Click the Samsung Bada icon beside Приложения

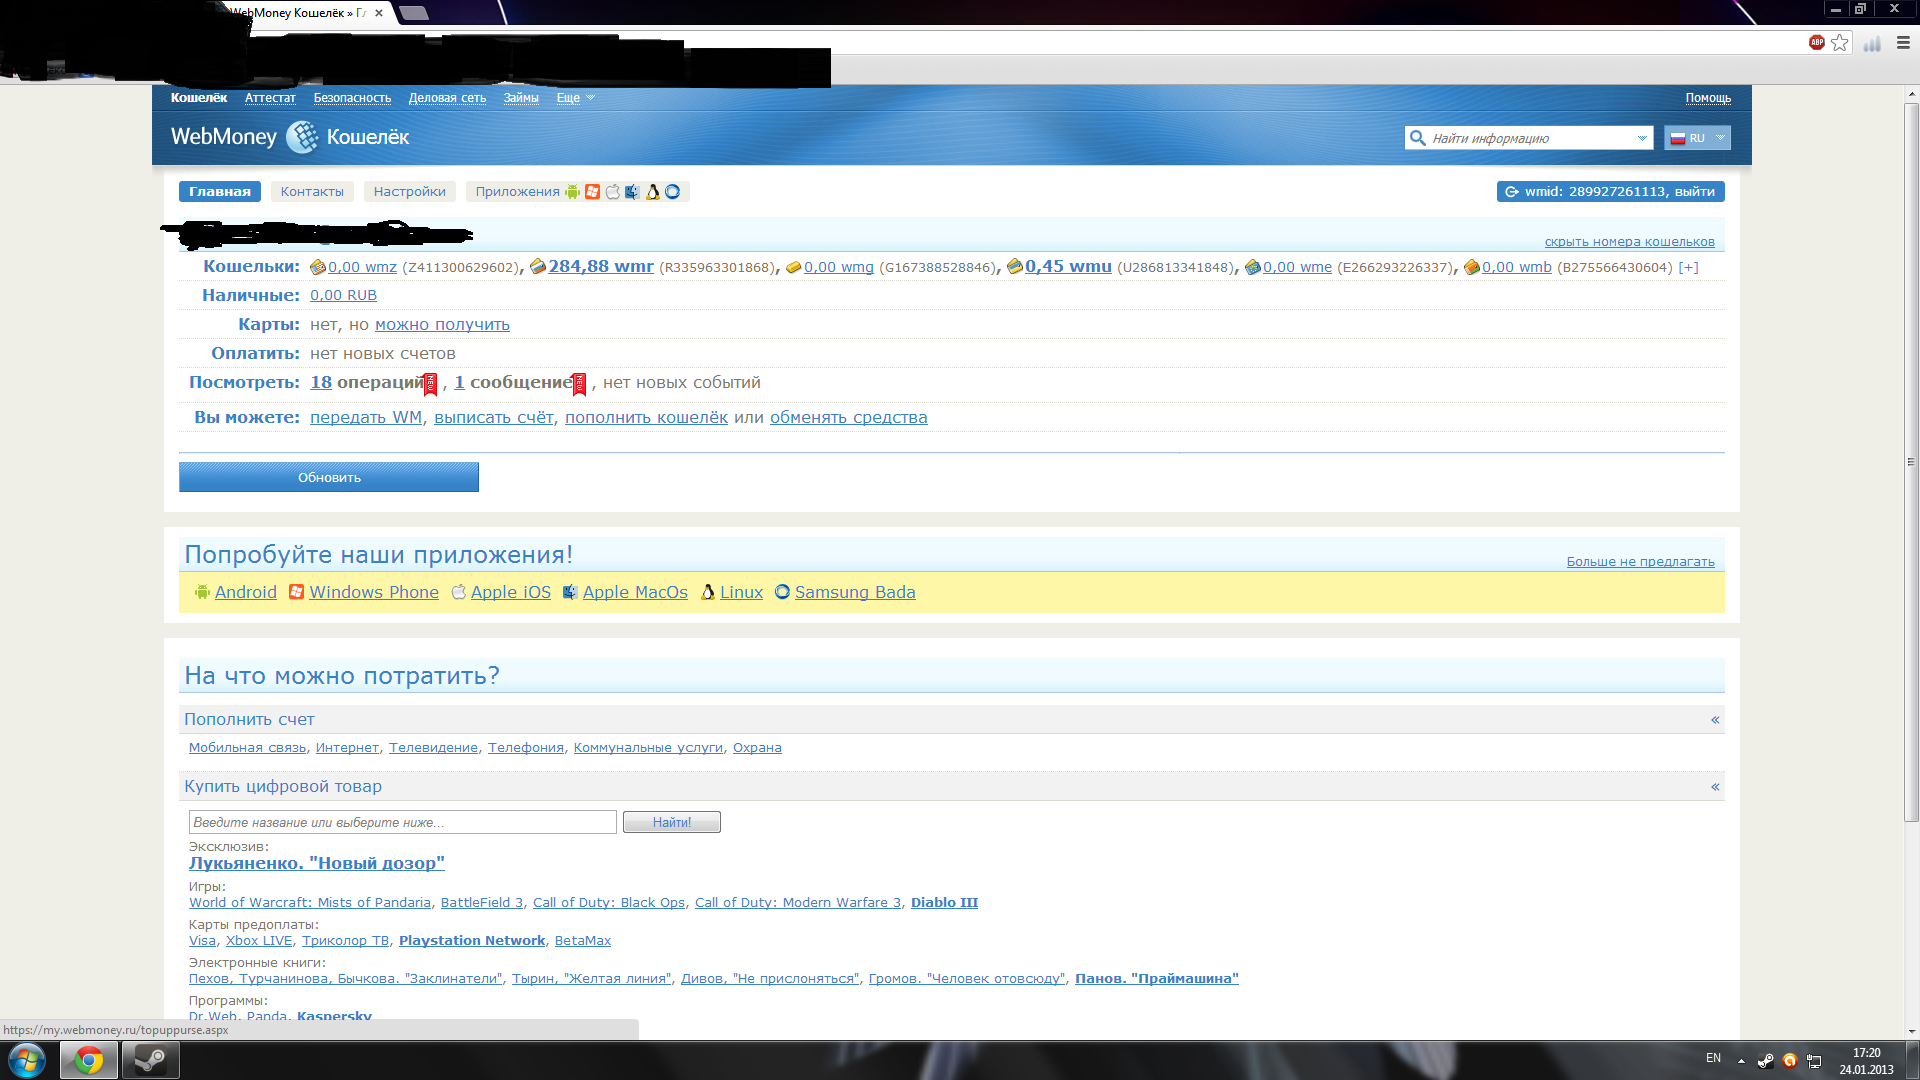point(673,192)
